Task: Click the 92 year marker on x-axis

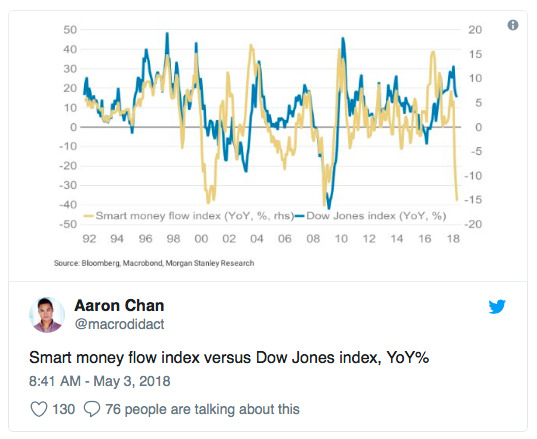Action: pyautogui.click(x=89, y=239)
